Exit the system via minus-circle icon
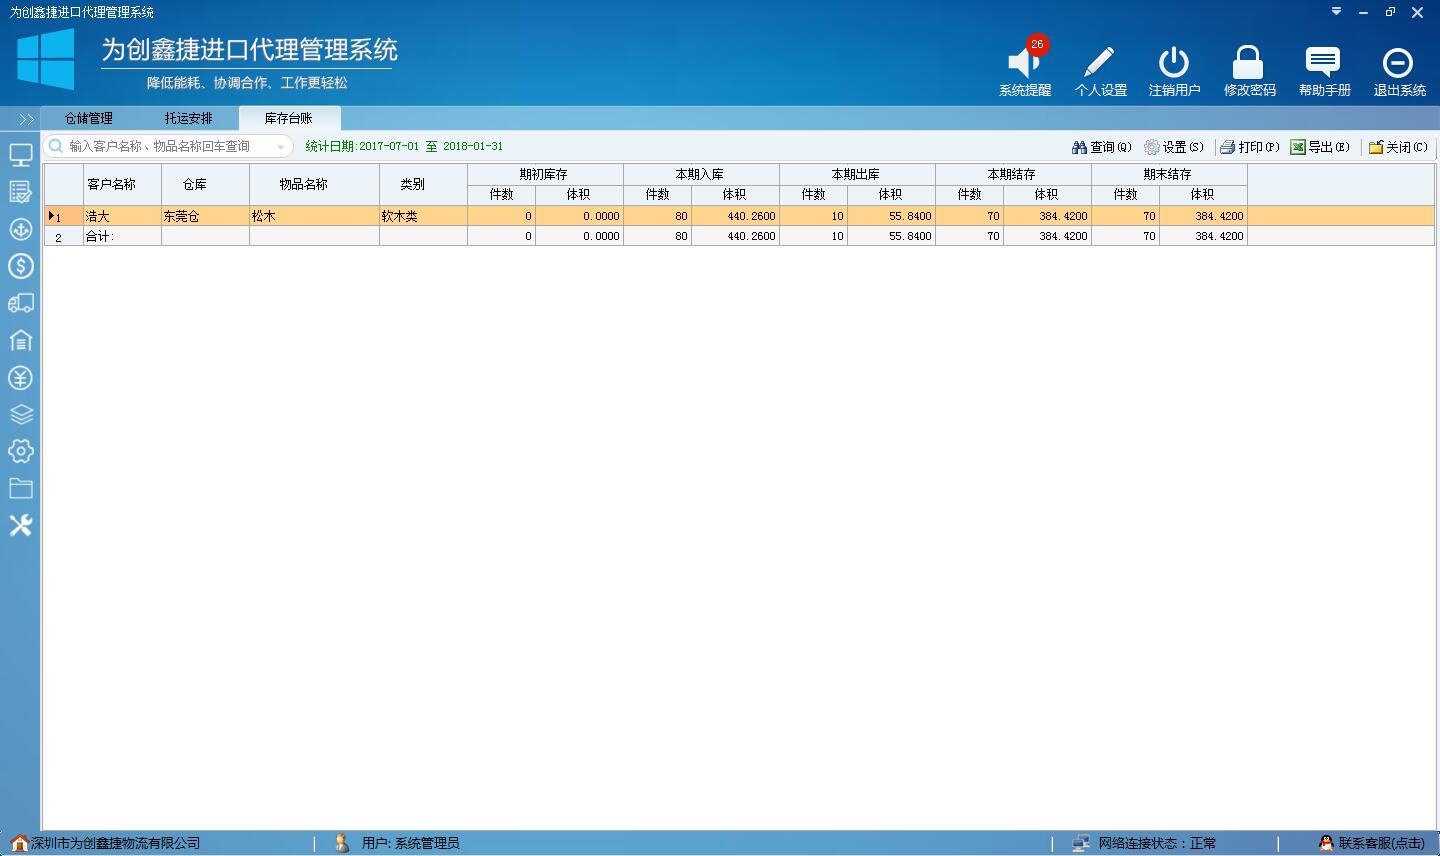The width and height of the screenshot is (1440, 856). point(1398,63)
